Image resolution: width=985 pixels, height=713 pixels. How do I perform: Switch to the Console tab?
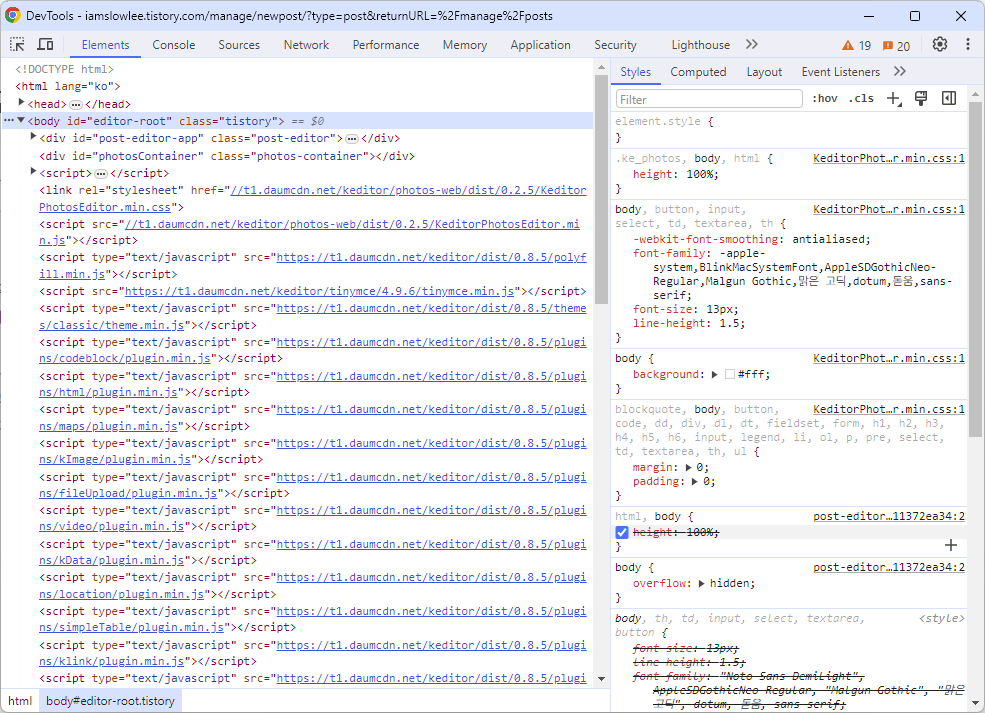173,45
